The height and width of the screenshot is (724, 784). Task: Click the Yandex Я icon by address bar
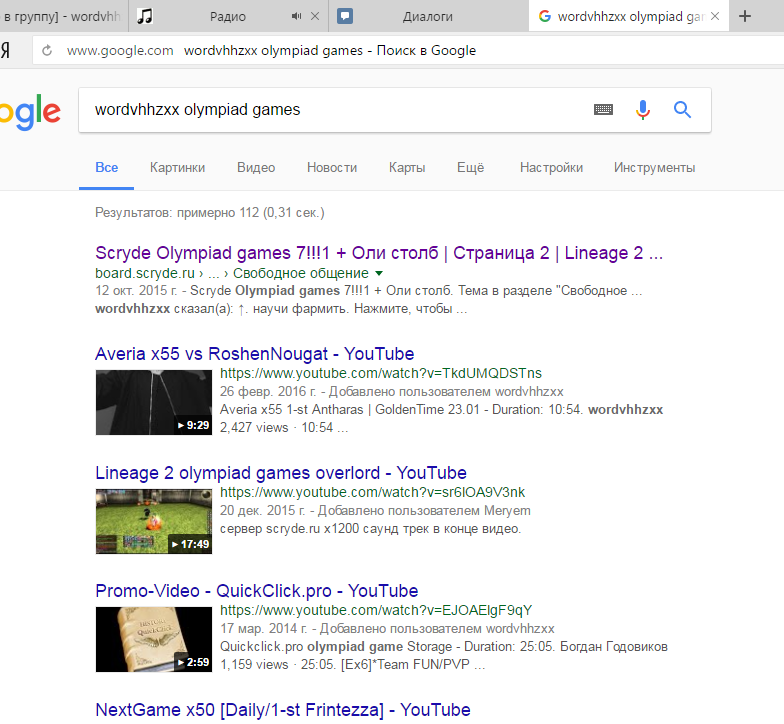tap(6, 51)
